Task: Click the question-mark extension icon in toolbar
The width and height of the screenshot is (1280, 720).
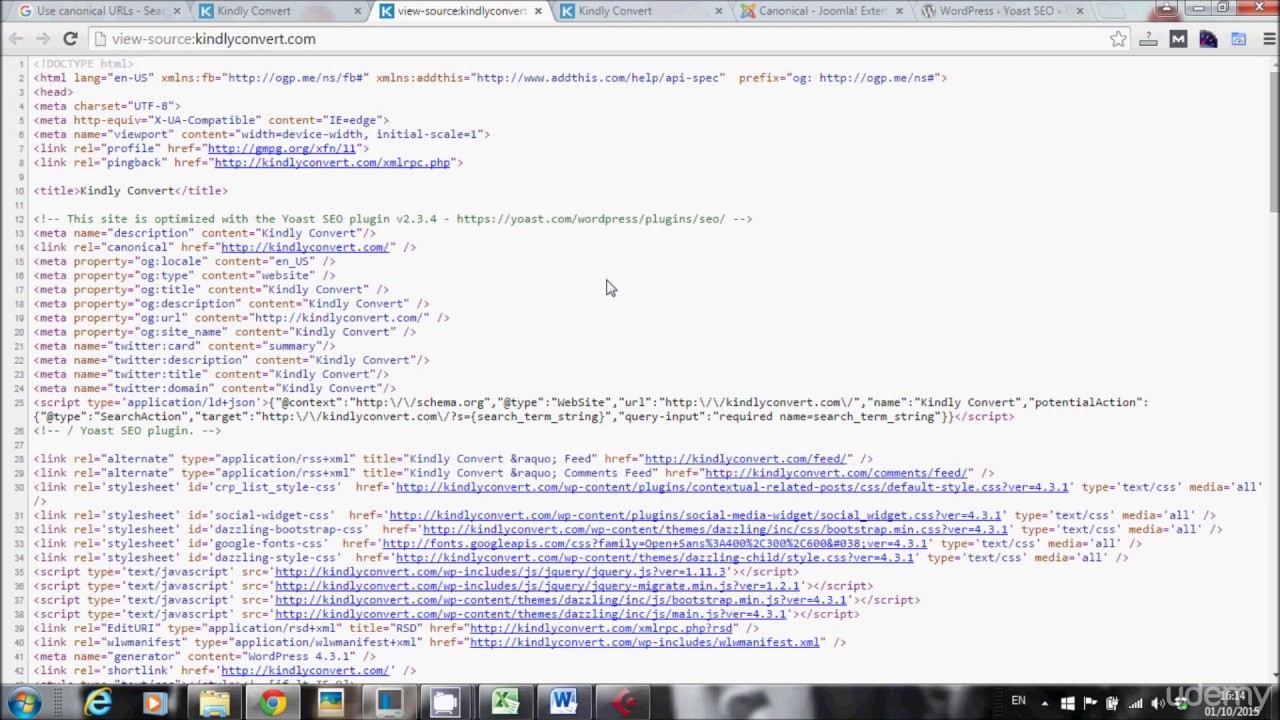Action: [1148, 39]
